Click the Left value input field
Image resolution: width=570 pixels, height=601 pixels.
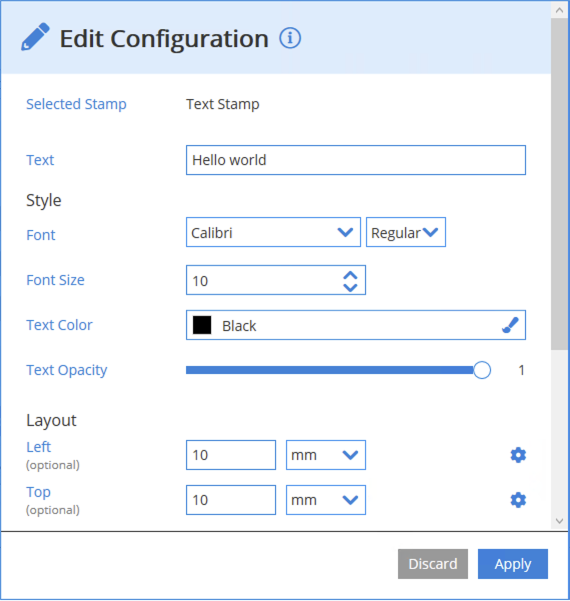point(231,455)
